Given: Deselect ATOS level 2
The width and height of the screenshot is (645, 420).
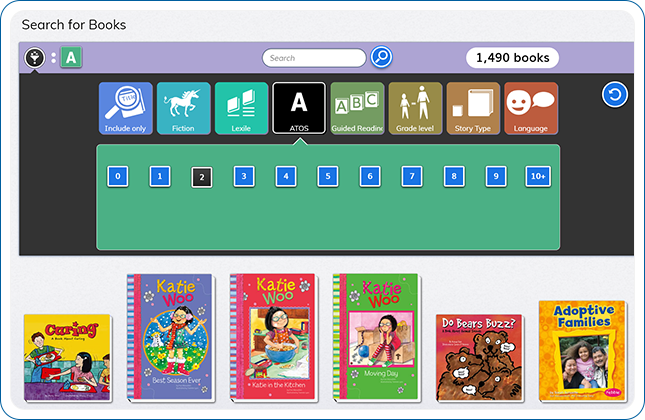Looking at the screenshot, I should pos(202,177).
